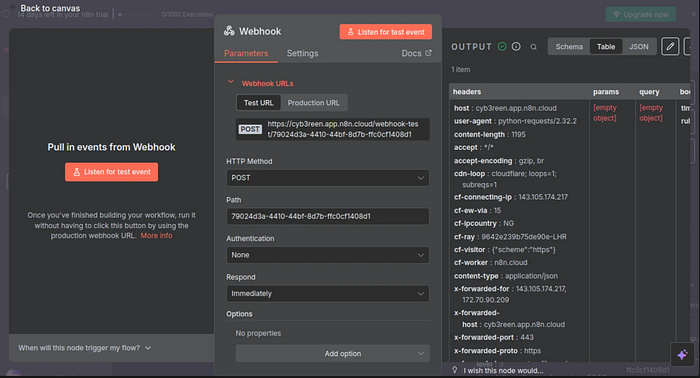
Task: Click the cf-ipcountry NG row
Action: tap(483, 223)
